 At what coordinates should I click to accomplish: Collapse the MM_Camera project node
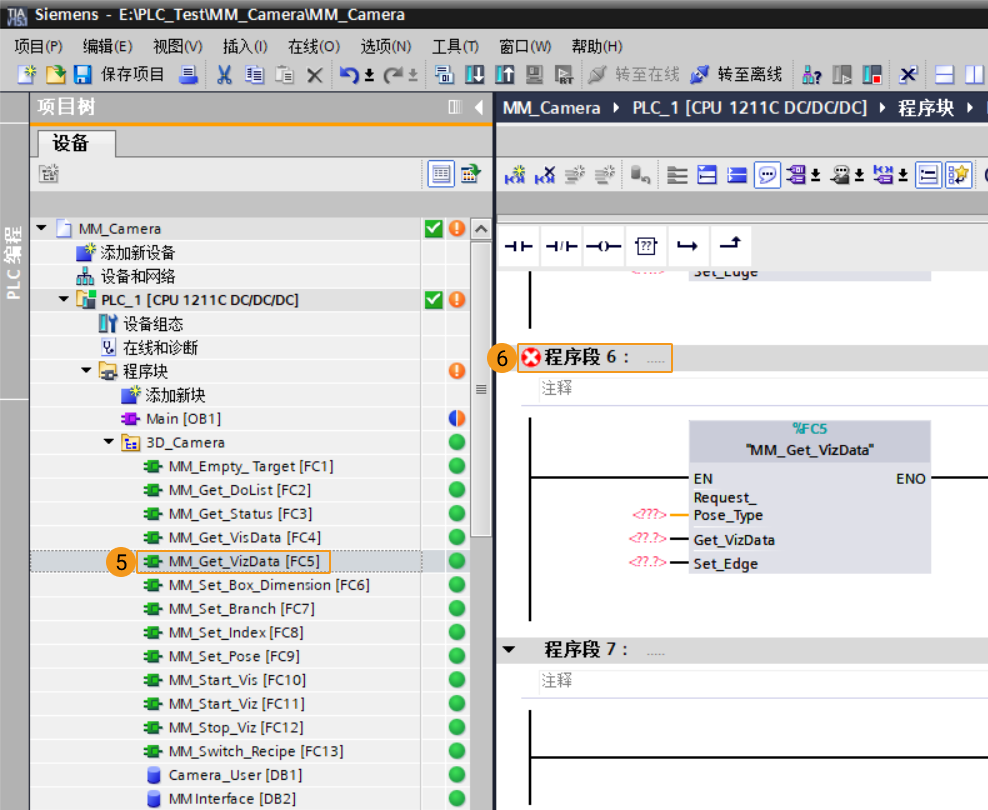coord(42,228)
